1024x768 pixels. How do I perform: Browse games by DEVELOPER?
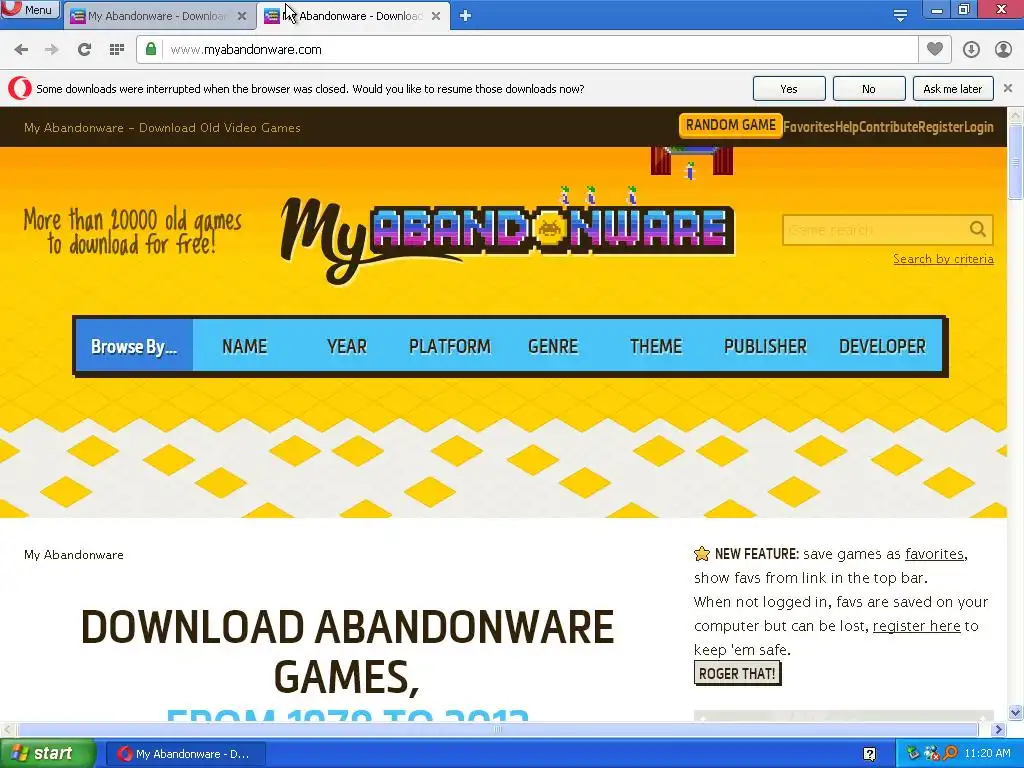pyautogui.click(x=882, y=346)
